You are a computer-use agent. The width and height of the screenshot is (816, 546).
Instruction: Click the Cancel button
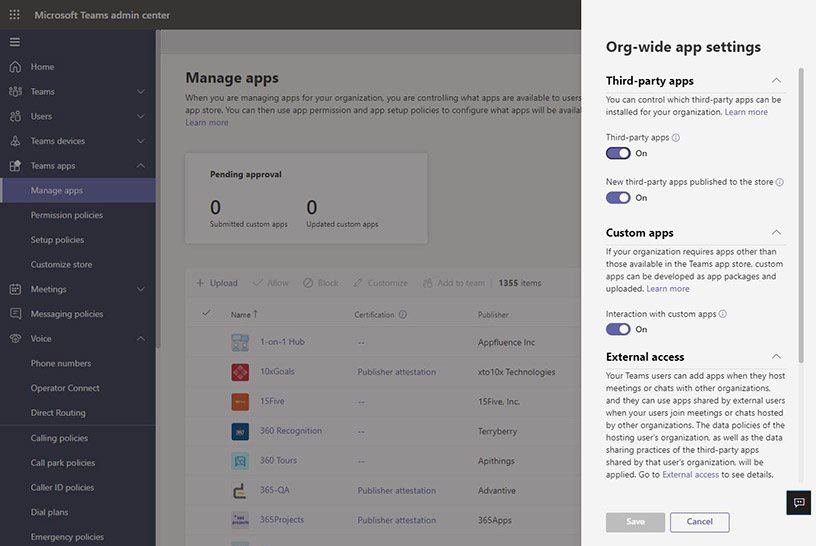pos(699,522)
